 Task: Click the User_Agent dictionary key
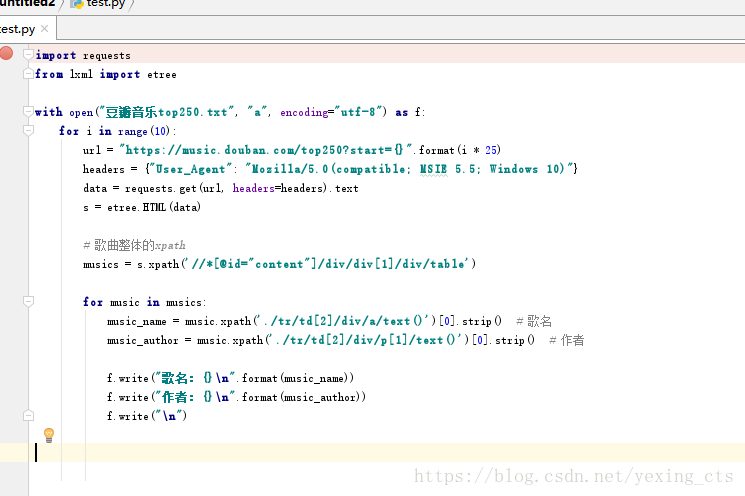pos(191,169)
